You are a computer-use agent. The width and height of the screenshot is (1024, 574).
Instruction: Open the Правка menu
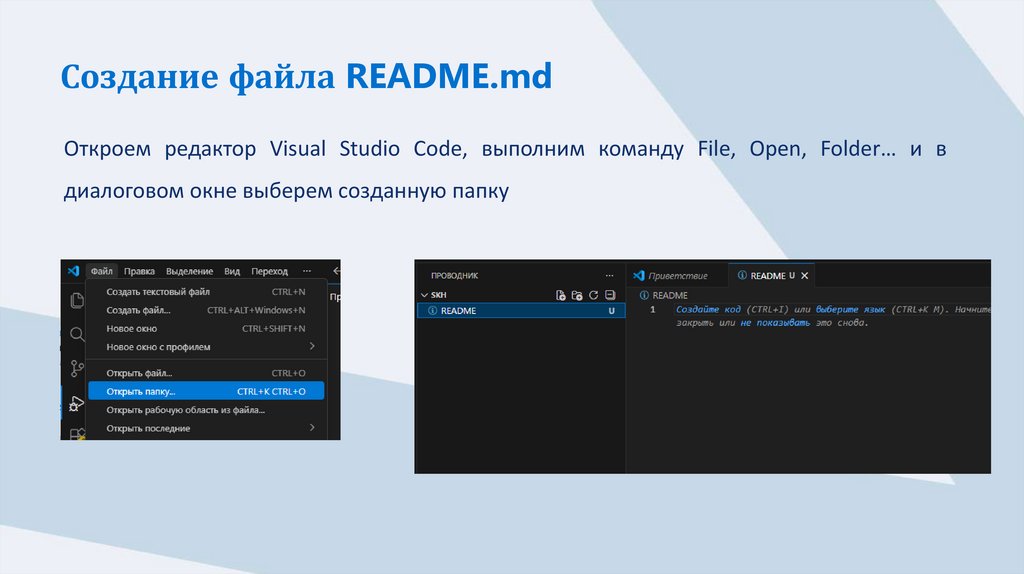pos(139,271)
